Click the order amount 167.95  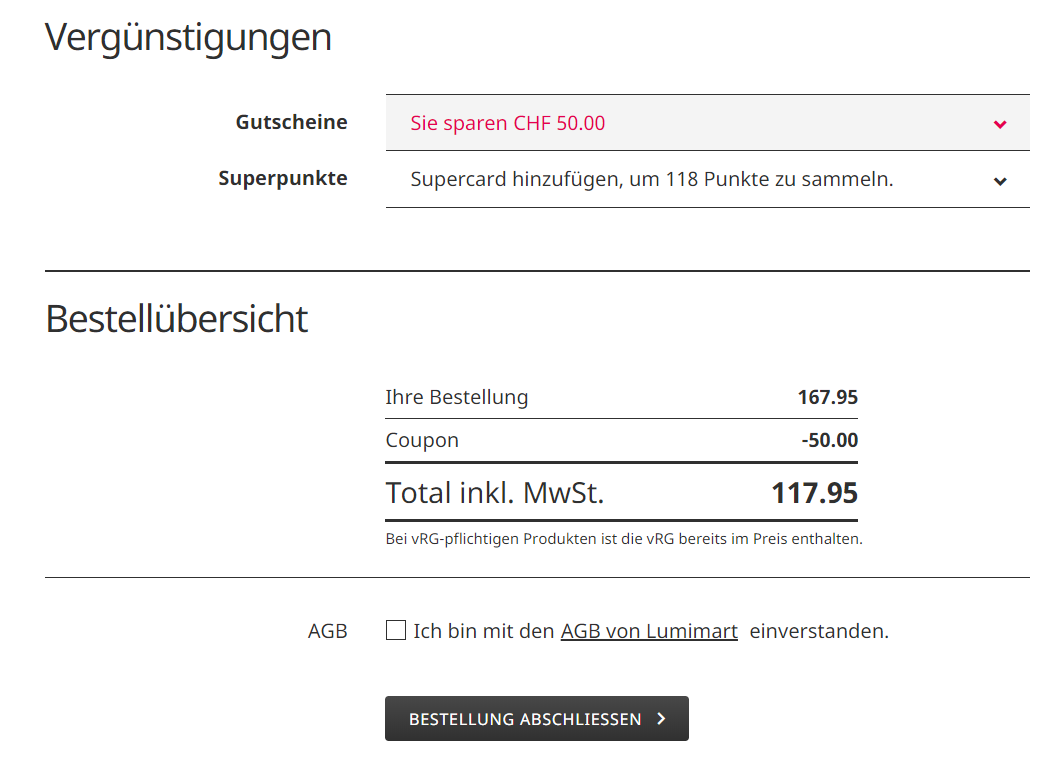(x=827, y=397)
